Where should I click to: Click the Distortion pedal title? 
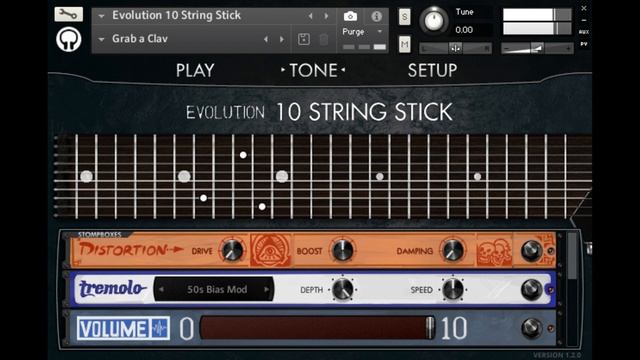click(x=131, y=249)
